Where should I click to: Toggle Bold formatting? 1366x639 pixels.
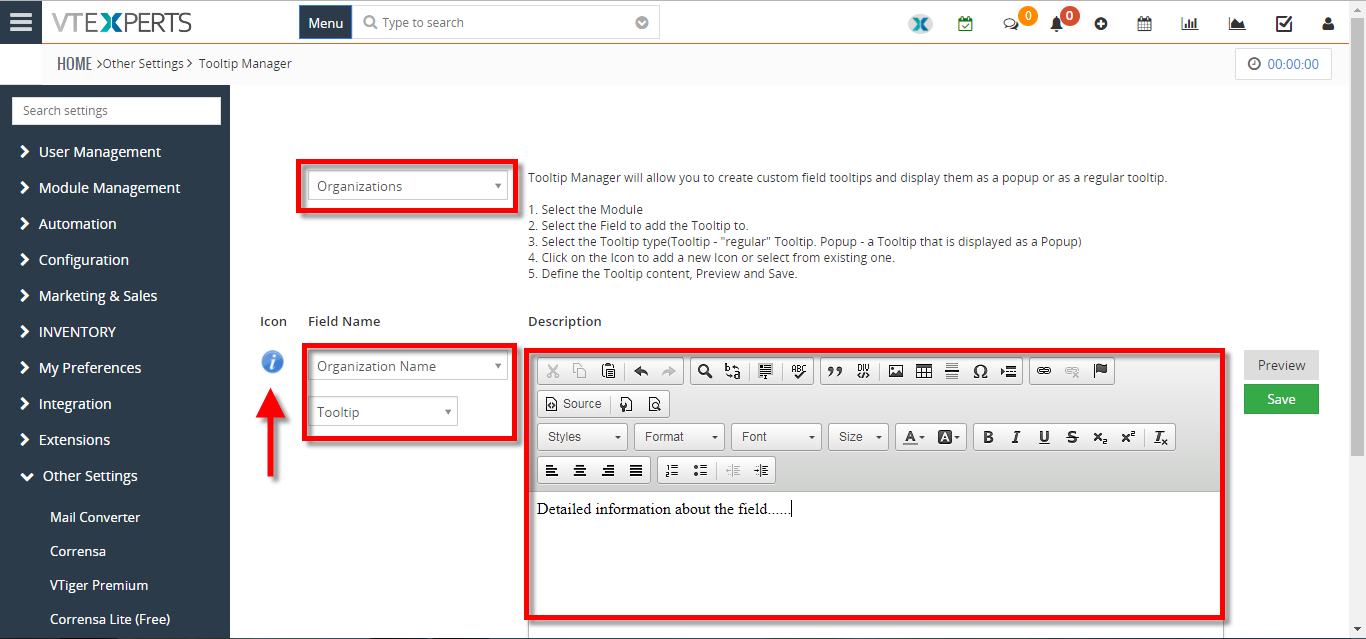point(988,437)
